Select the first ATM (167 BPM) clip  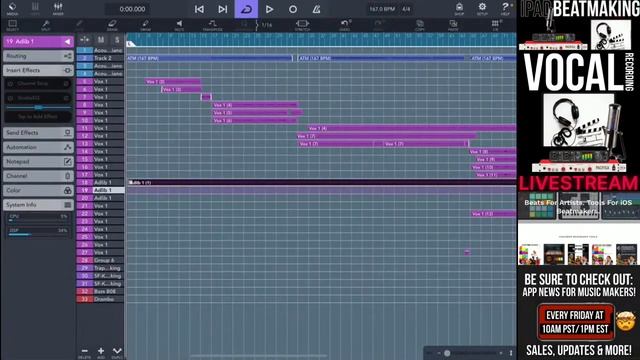click(209, 58)
